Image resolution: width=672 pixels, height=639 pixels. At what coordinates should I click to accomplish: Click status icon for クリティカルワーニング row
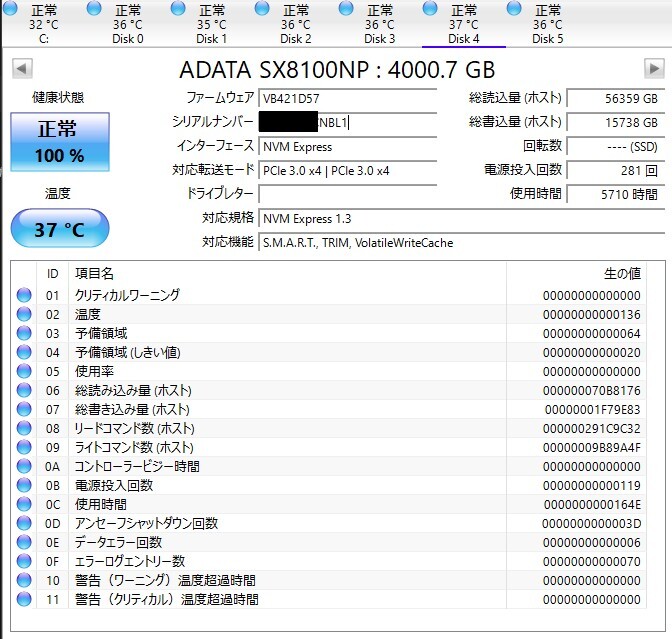click(x=24, y=295)
